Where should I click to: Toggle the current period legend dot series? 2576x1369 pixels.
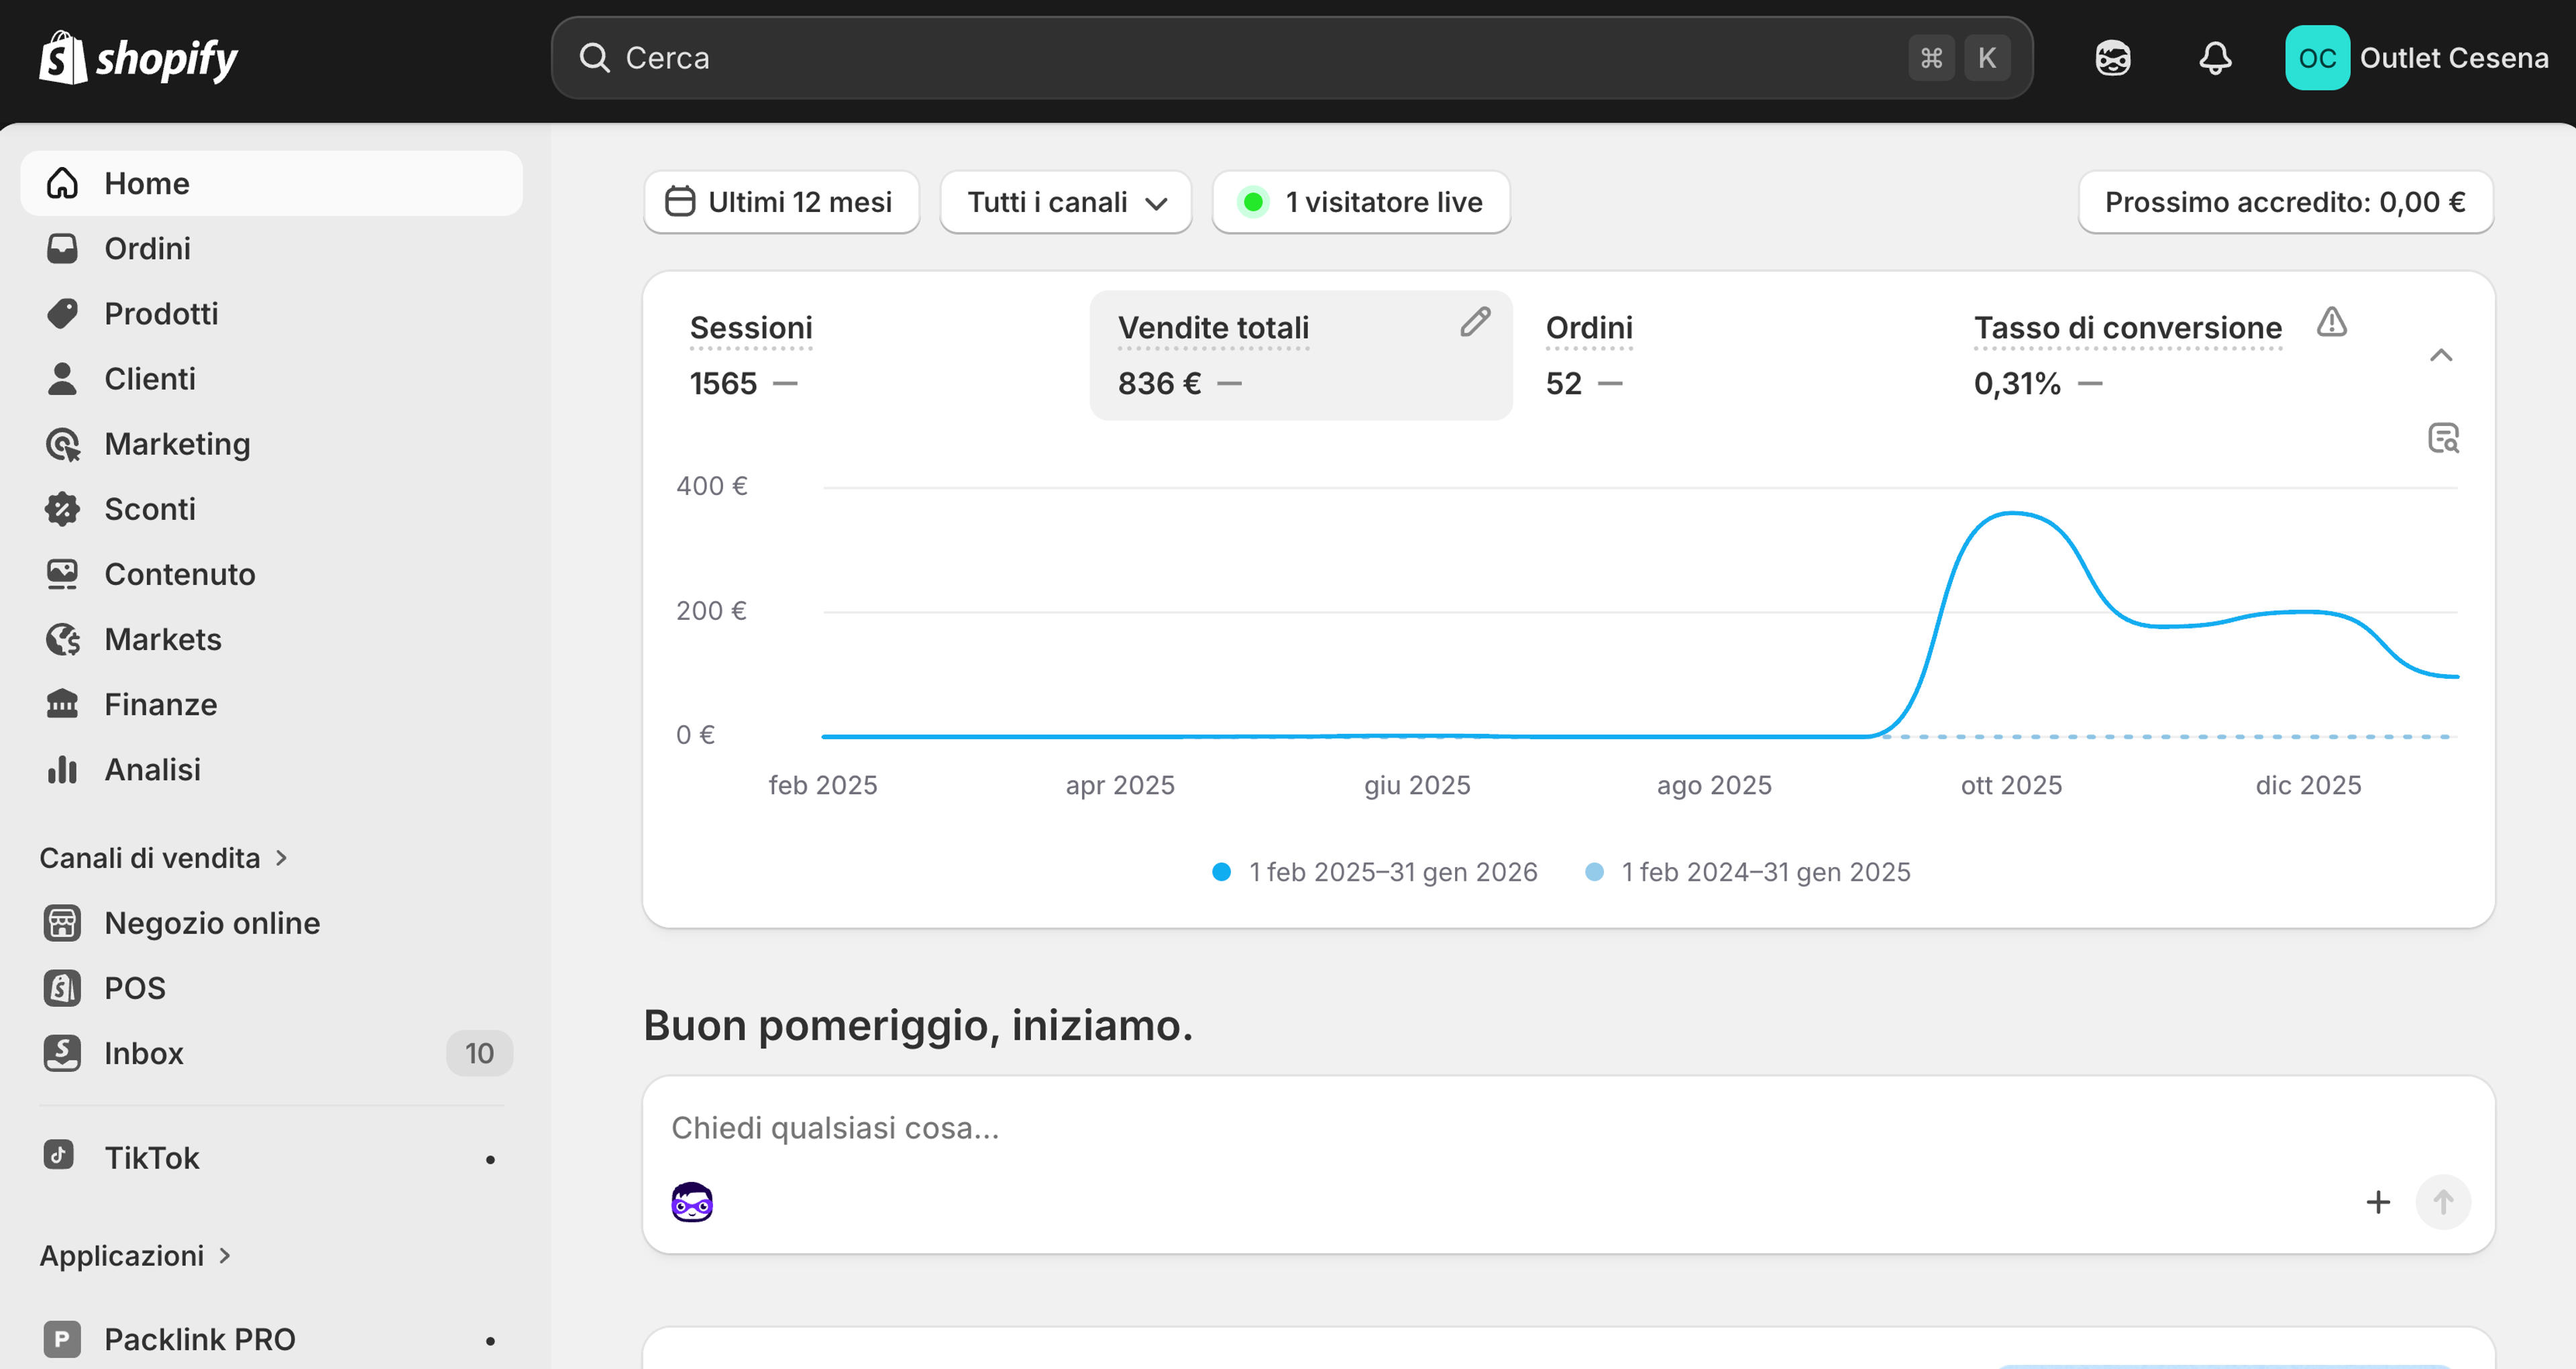1374,872
